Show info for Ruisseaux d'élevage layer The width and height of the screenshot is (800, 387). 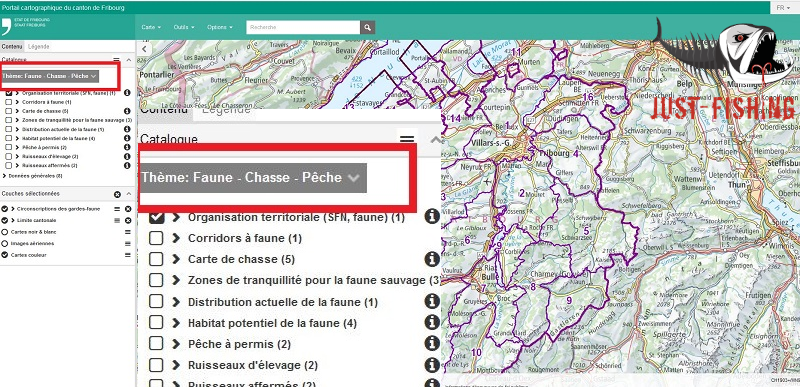127,156
